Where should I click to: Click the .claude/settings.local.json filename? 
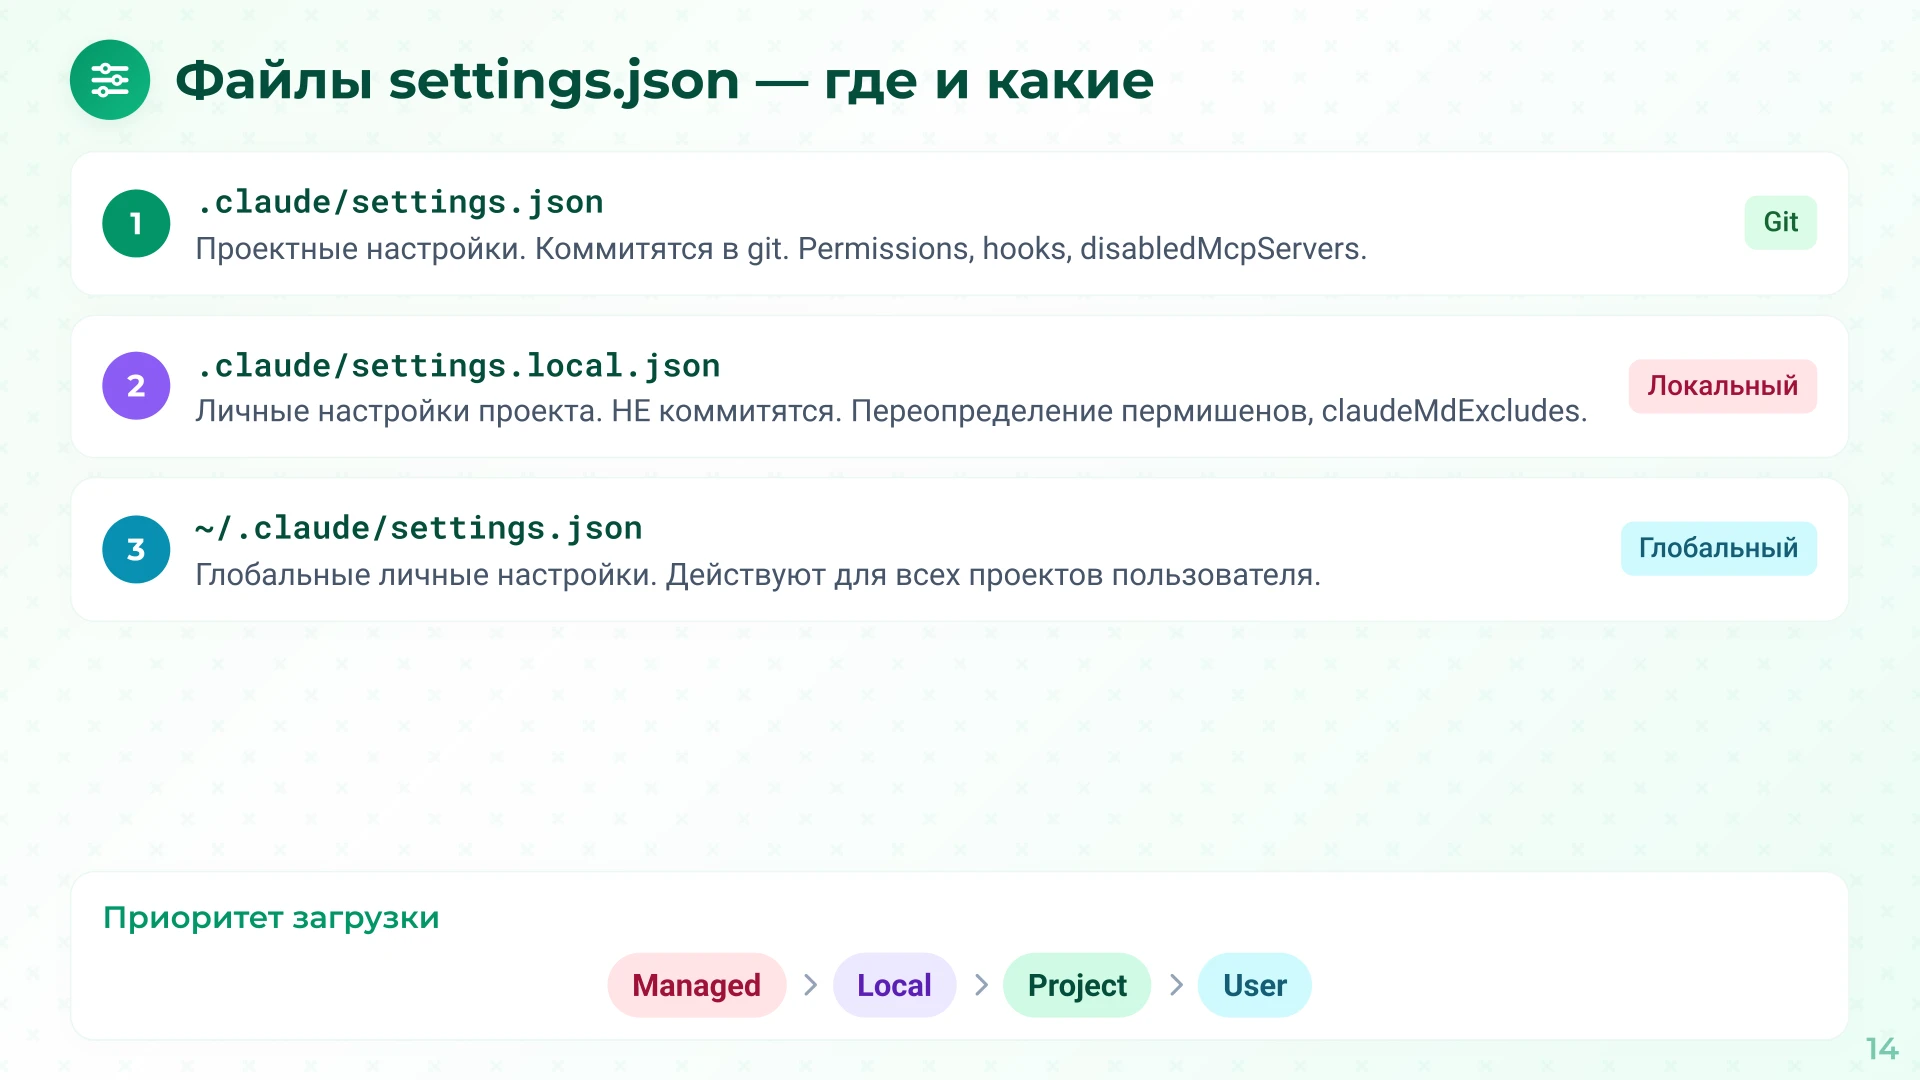click(x=458, y=366)
